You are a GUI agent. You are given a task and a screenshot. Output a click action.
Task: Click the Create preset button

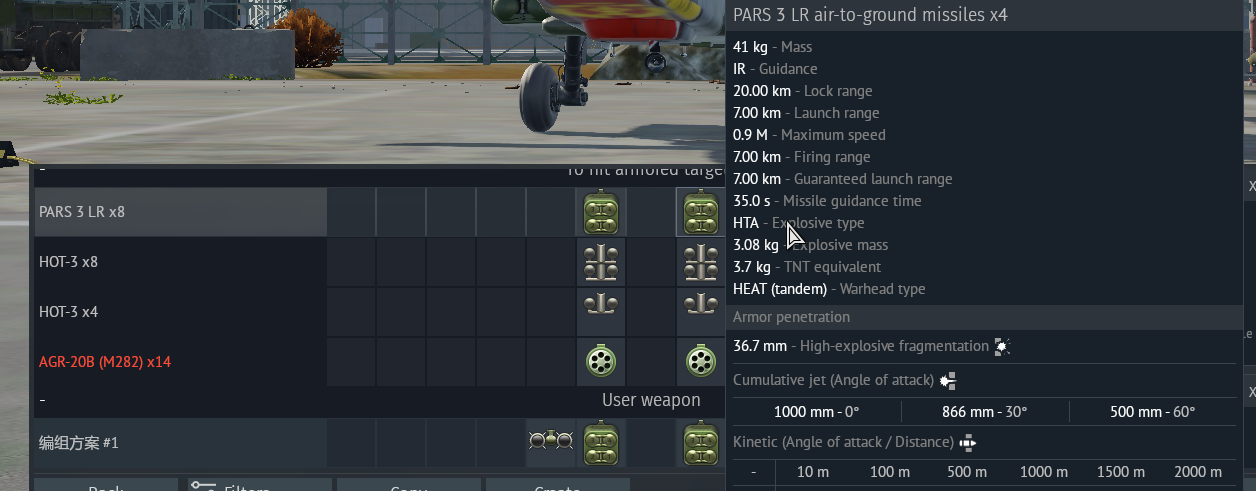tap(557, 485)
